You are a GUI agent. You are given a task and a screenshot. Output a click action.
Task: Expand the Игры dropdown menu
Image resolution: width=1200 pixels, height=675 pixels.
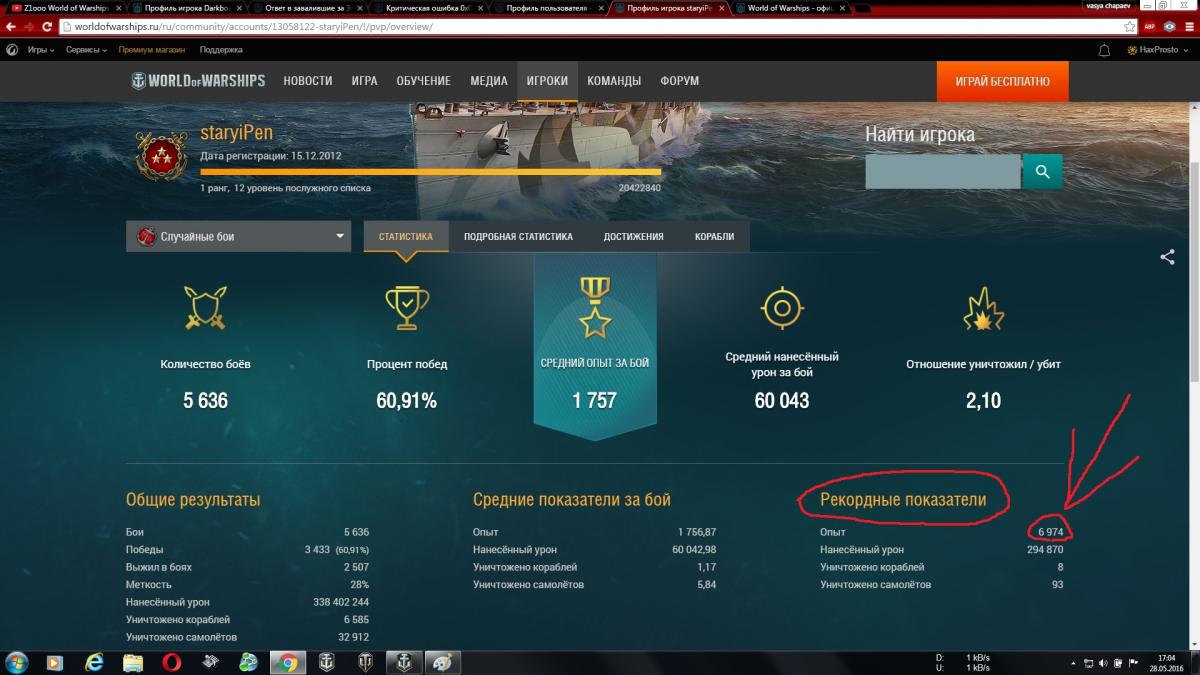click(40, 49)
